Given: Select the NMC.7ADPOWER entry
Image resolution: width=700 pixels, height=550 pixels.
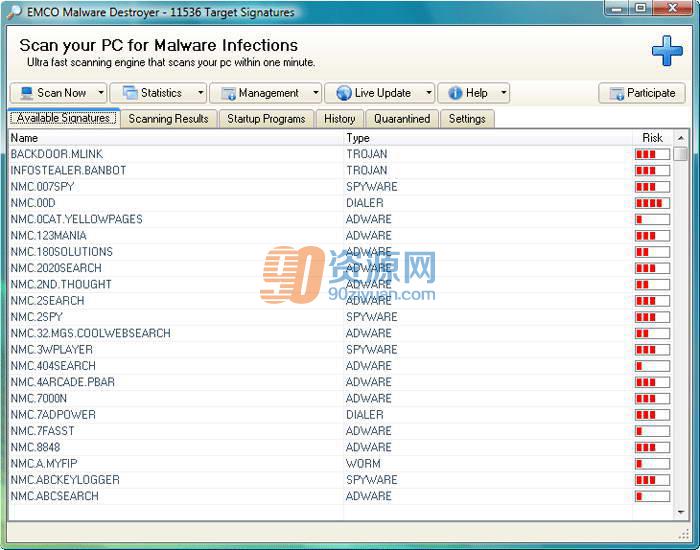Looking at the screenshot, I should [341, 415].
